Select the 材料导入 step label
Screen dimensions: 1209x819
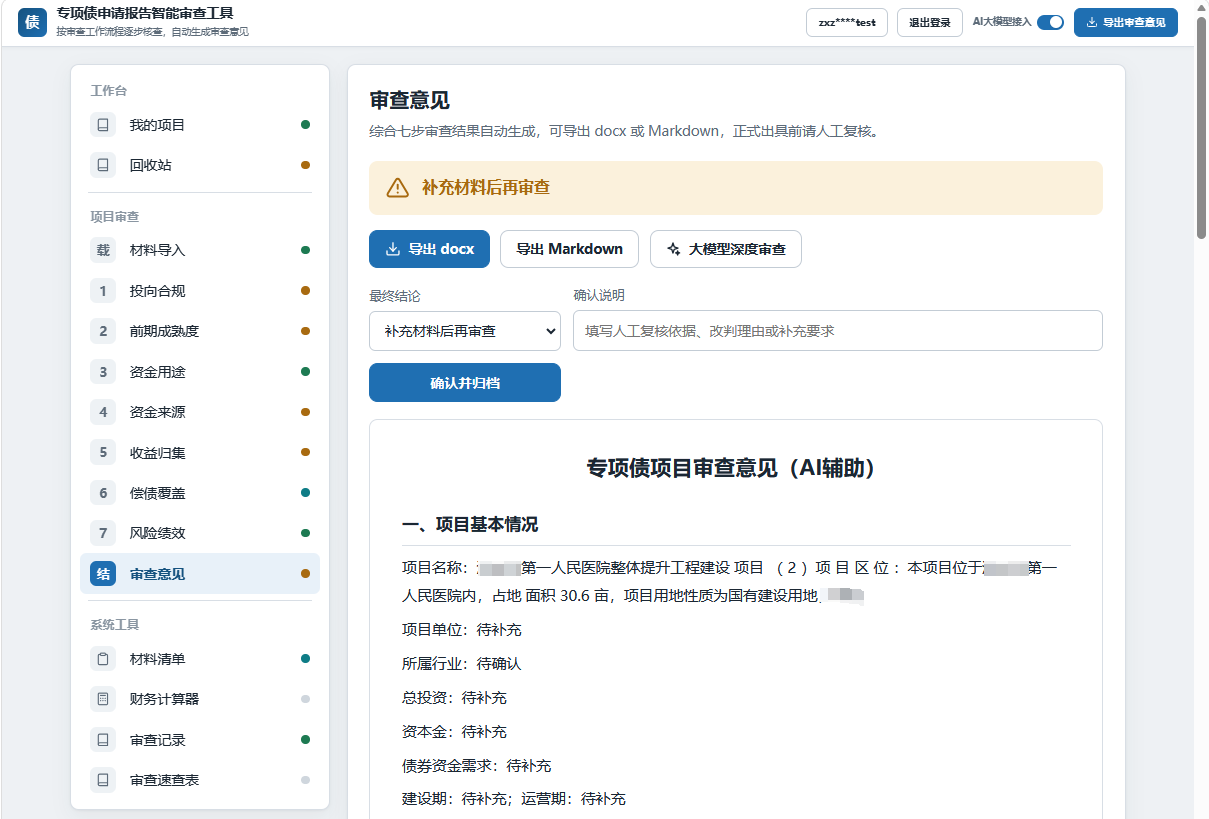pos(158,250)
